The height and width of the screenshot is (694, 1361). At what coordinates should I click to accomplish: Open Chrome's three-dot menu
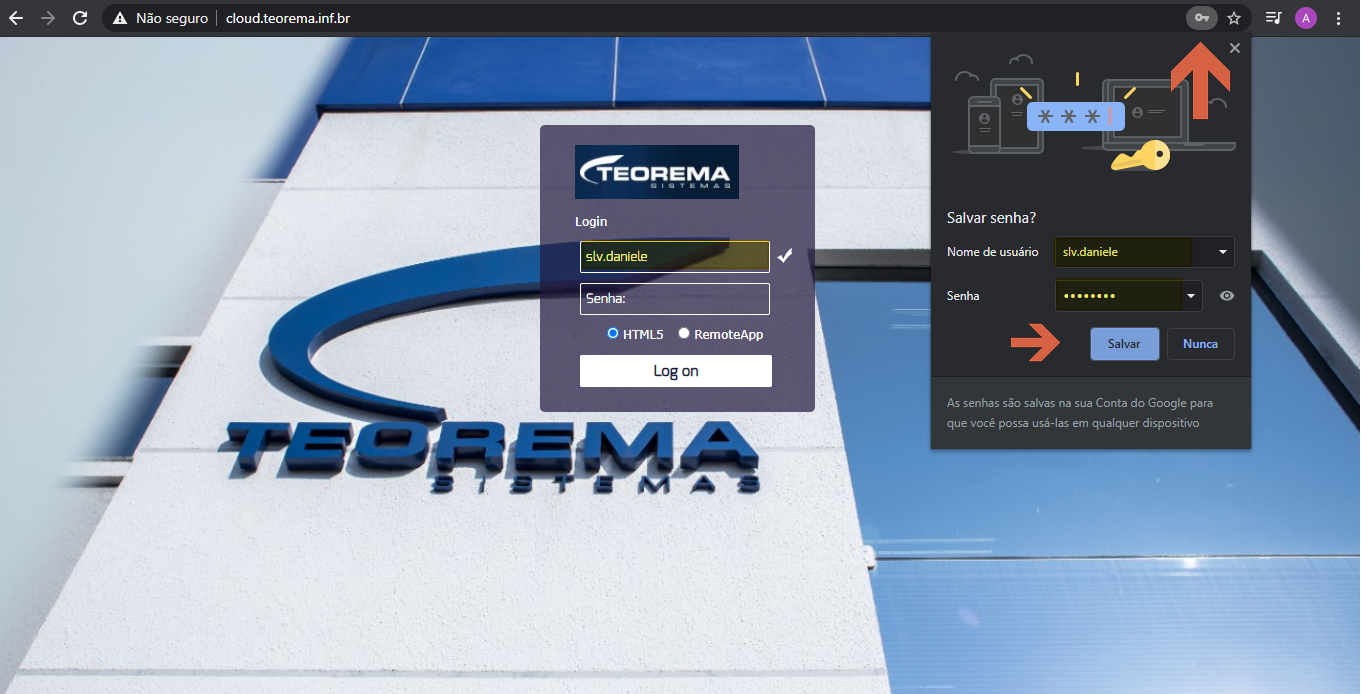tap(1338, 18)
